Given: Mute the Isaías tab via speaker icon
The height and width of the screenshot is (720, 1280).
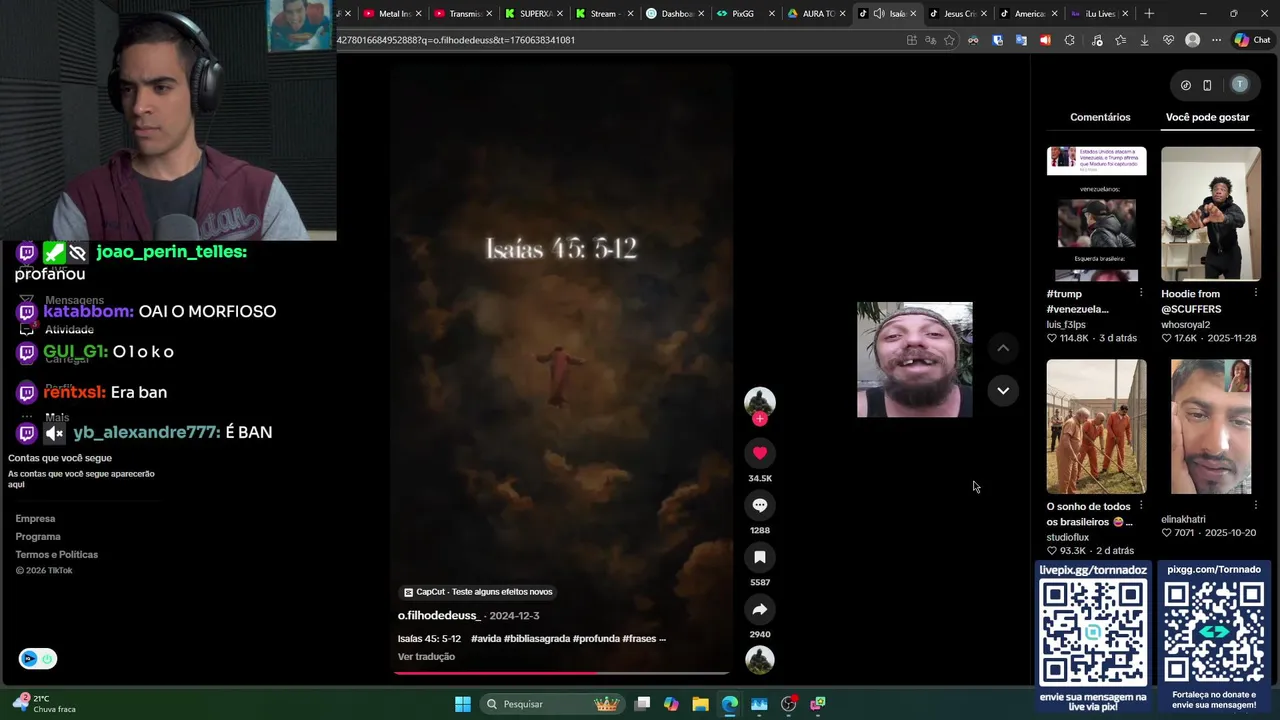Looking at the screenshot, I should (x=878, y=14).
